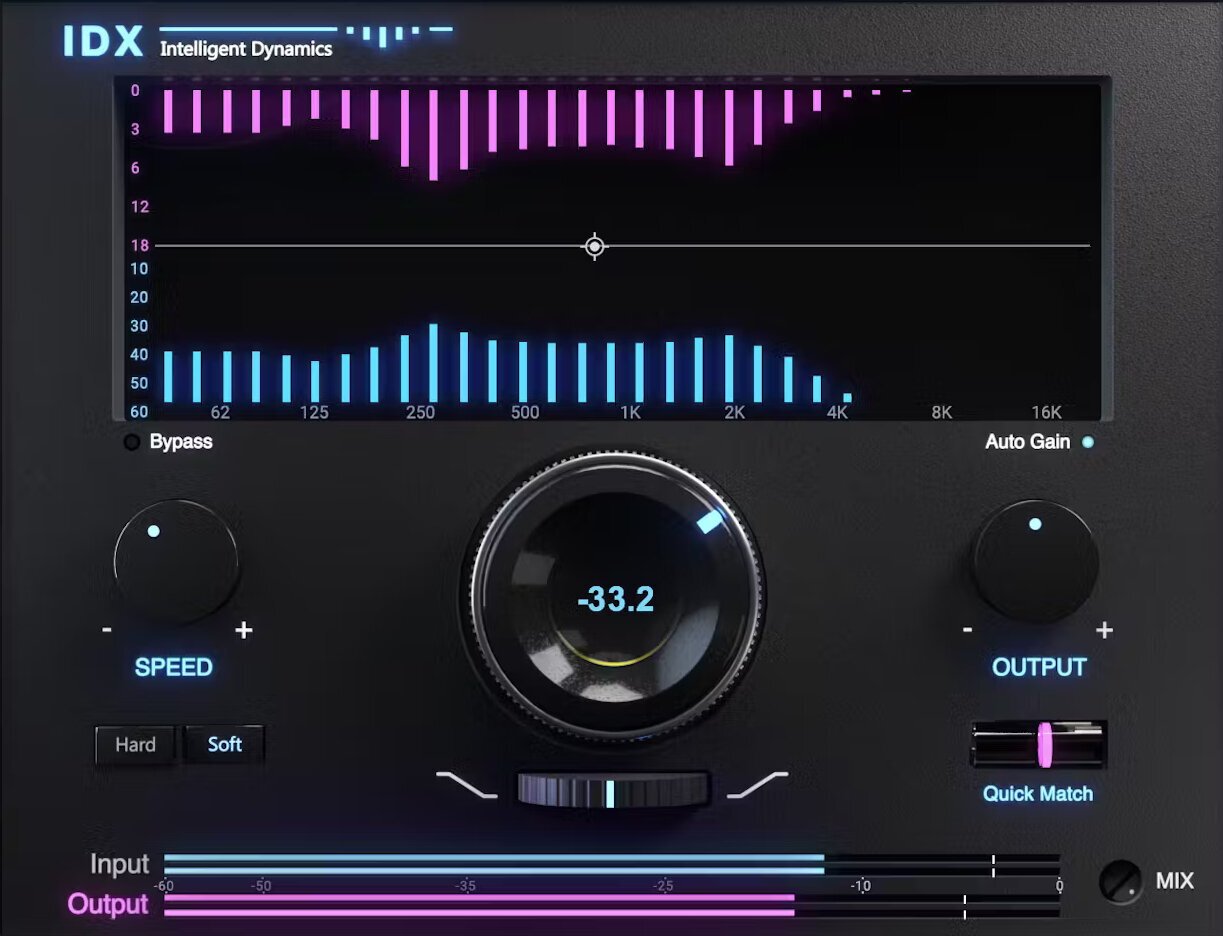Image resolution: width=1223 pixels, height=936 pixels.
Task: Click the MIX label
Action: pyautogui.click(x=1175, y=881)
